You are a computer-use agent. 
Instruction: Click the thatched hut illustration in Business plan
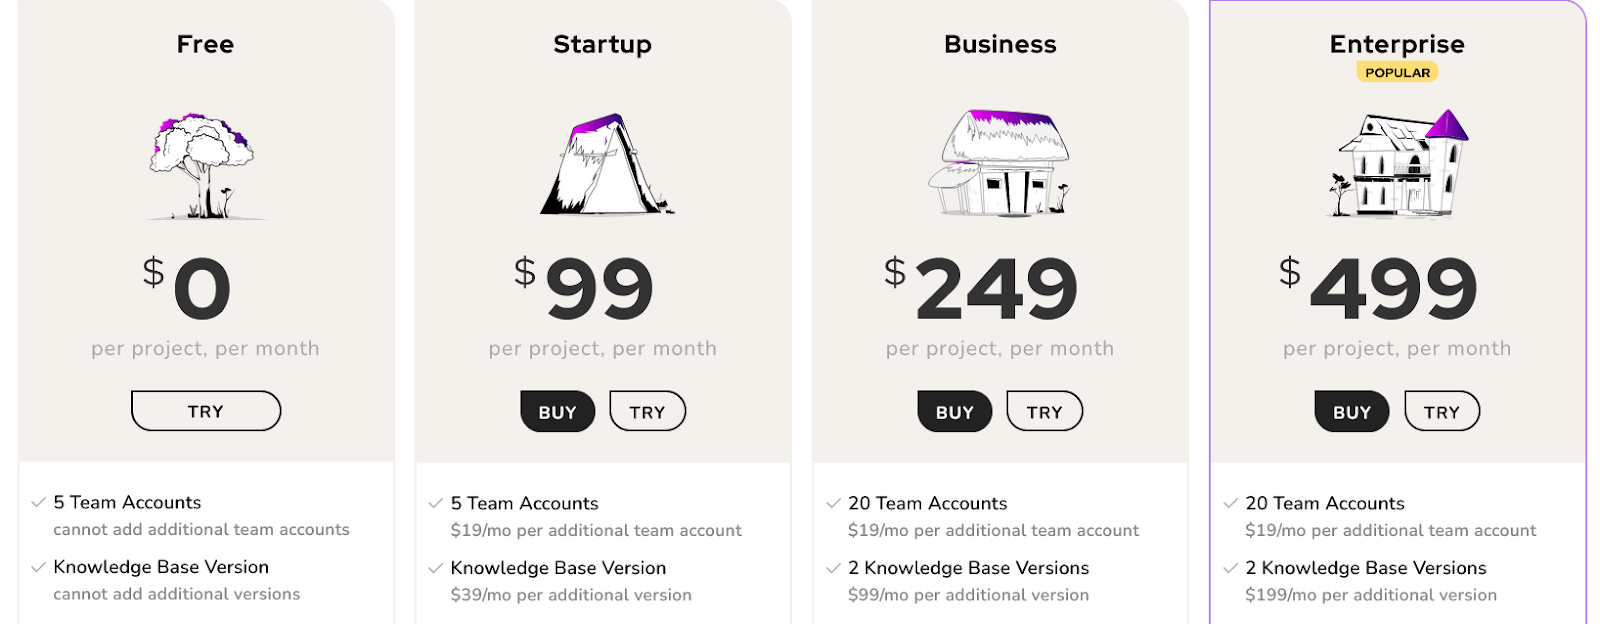(x=1003, y=163)
